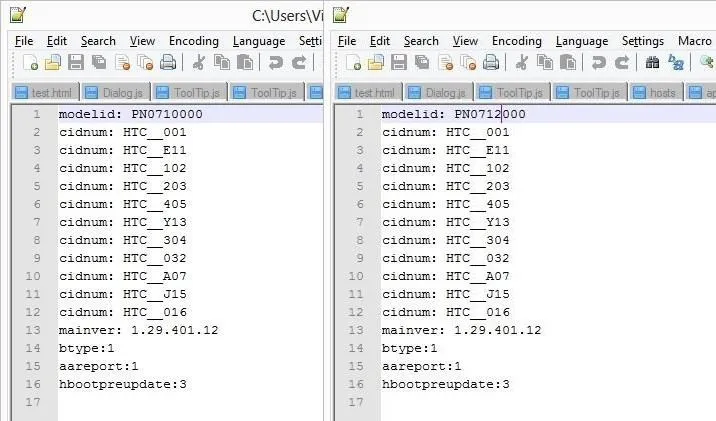Click 'cidnum: HTC__Y13' in right window
Image resolution: width=716 pixels, height=421 pixels.
pyautogui.click(x=445, y=222)
